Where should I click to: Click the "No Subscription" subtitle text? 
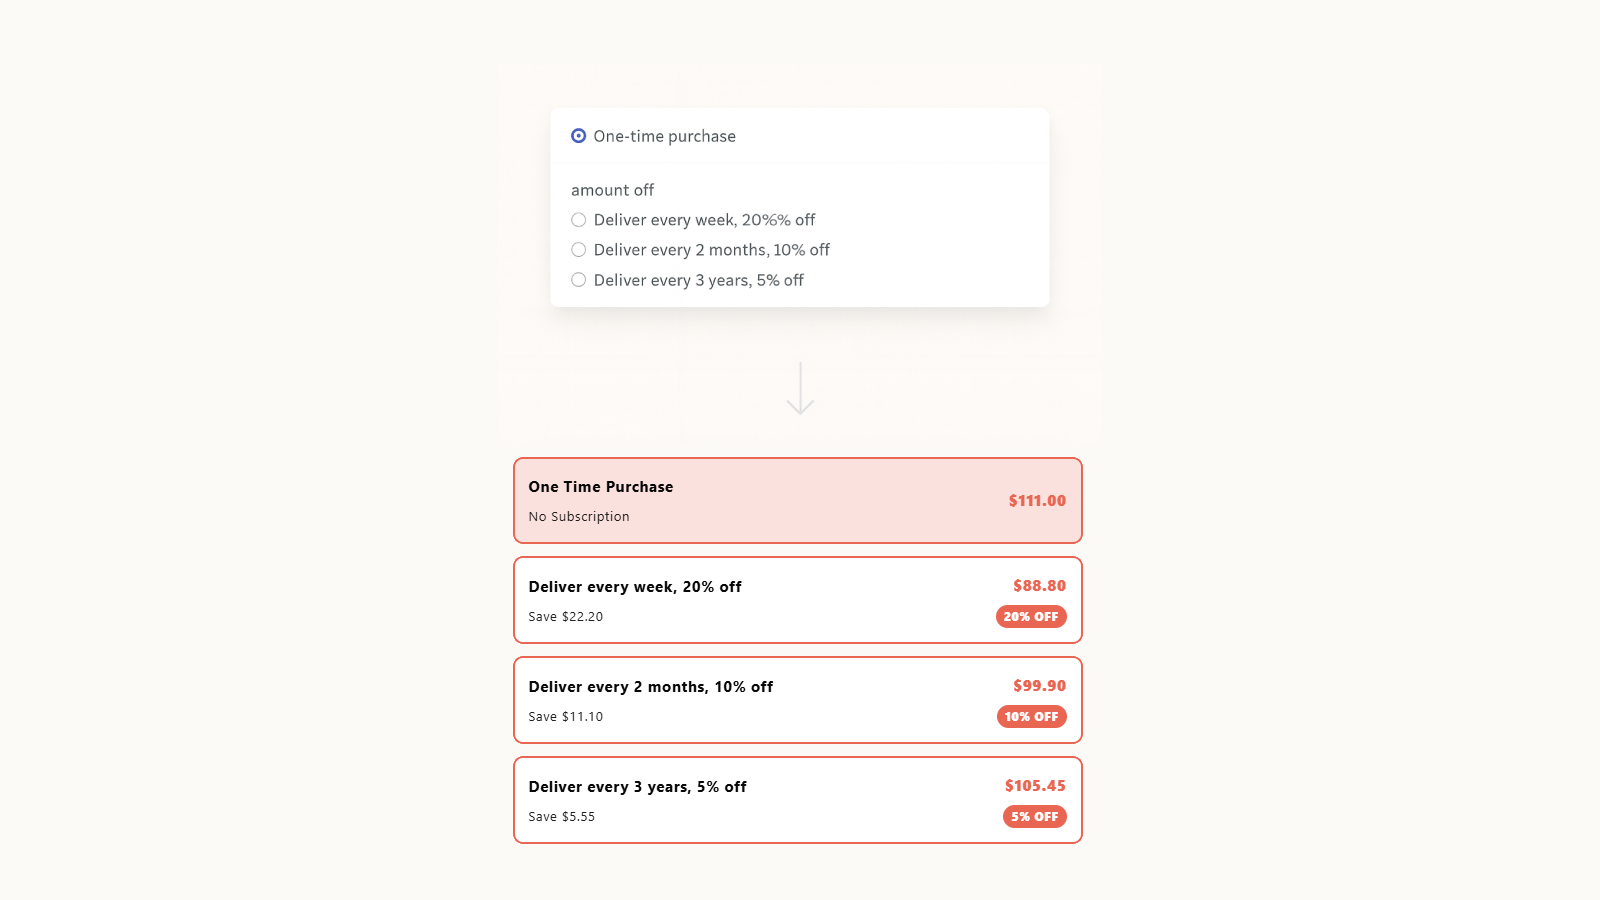point(579,517)
